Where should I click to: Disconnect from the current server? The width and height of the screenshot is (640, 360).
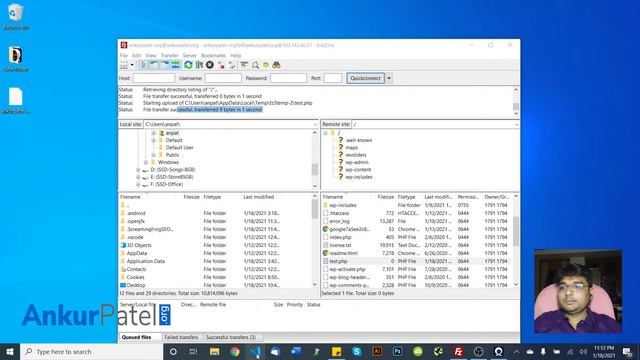[x=221, y=65]
